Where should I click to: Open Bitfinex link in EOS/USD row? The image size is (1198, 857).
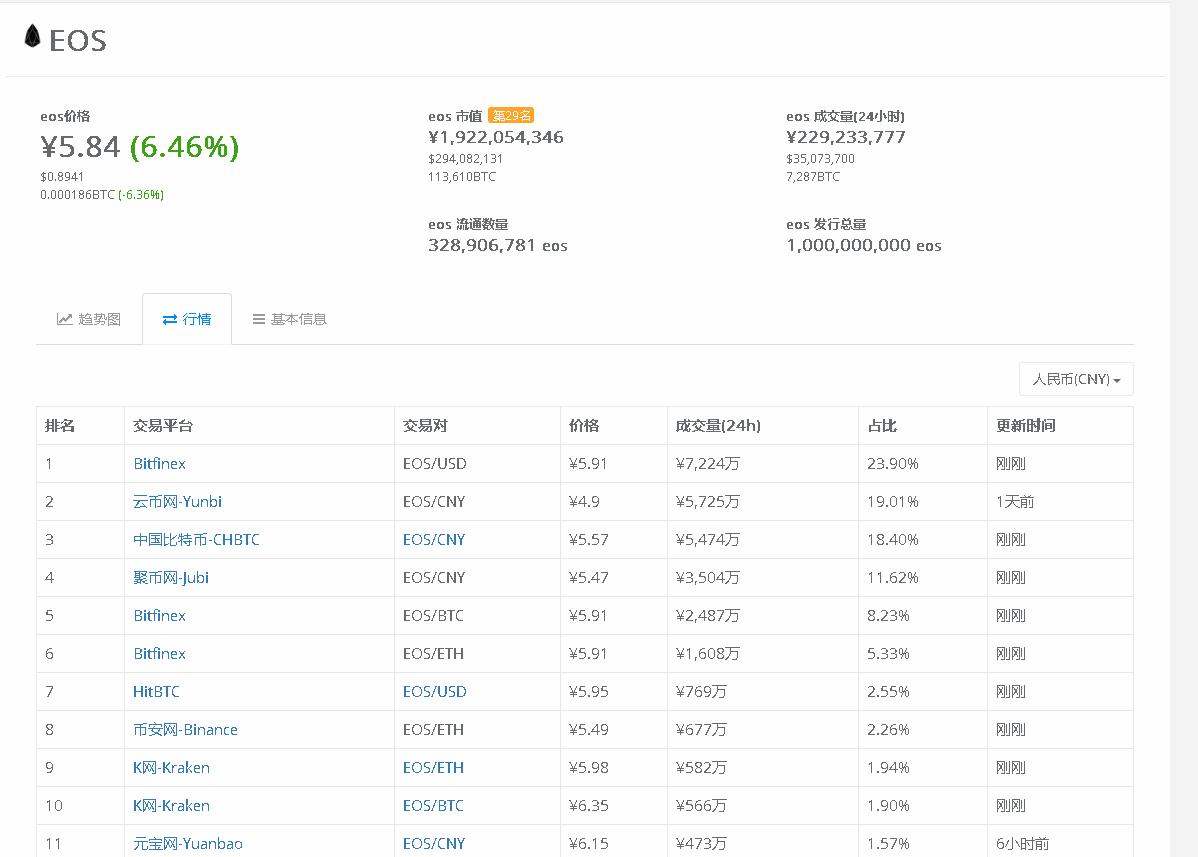click(159, 464)
